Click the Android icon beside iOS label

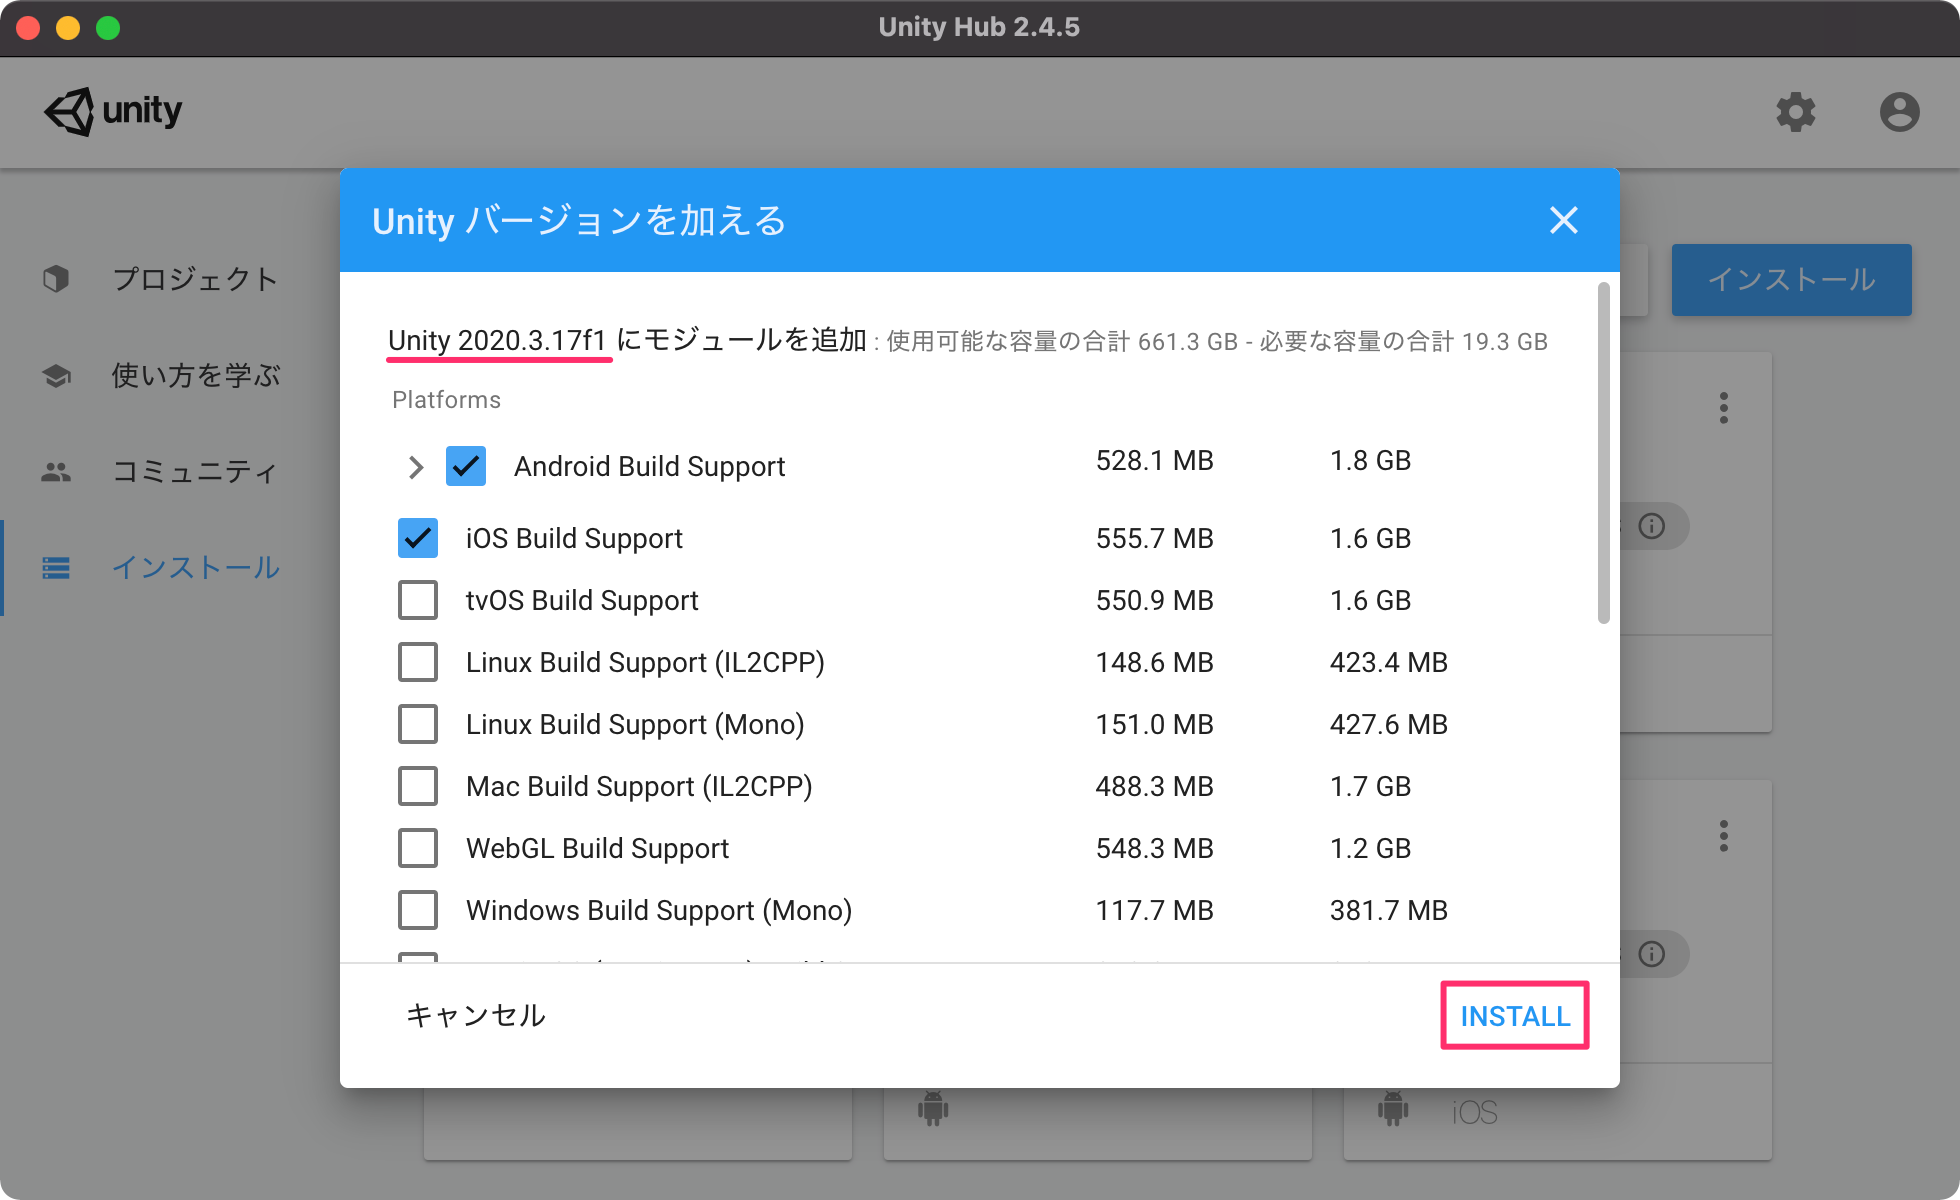point(1393,1108)
